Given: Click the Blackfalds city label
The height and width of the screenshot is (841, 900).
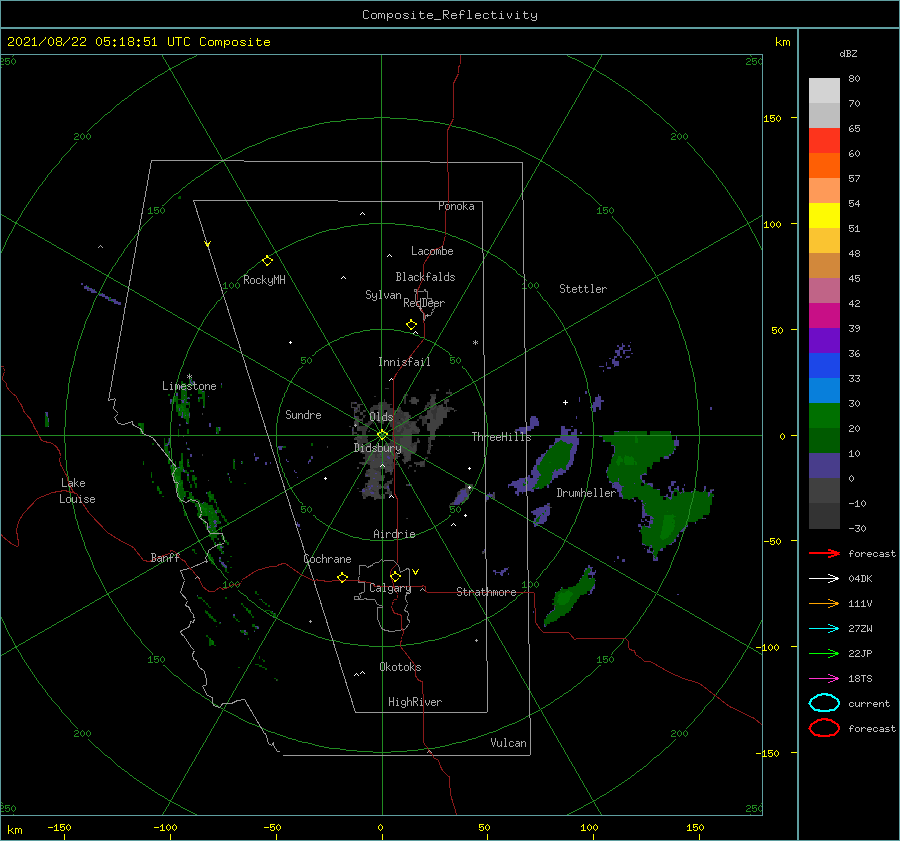Looking at the screenshot, I should pos(425,277).
